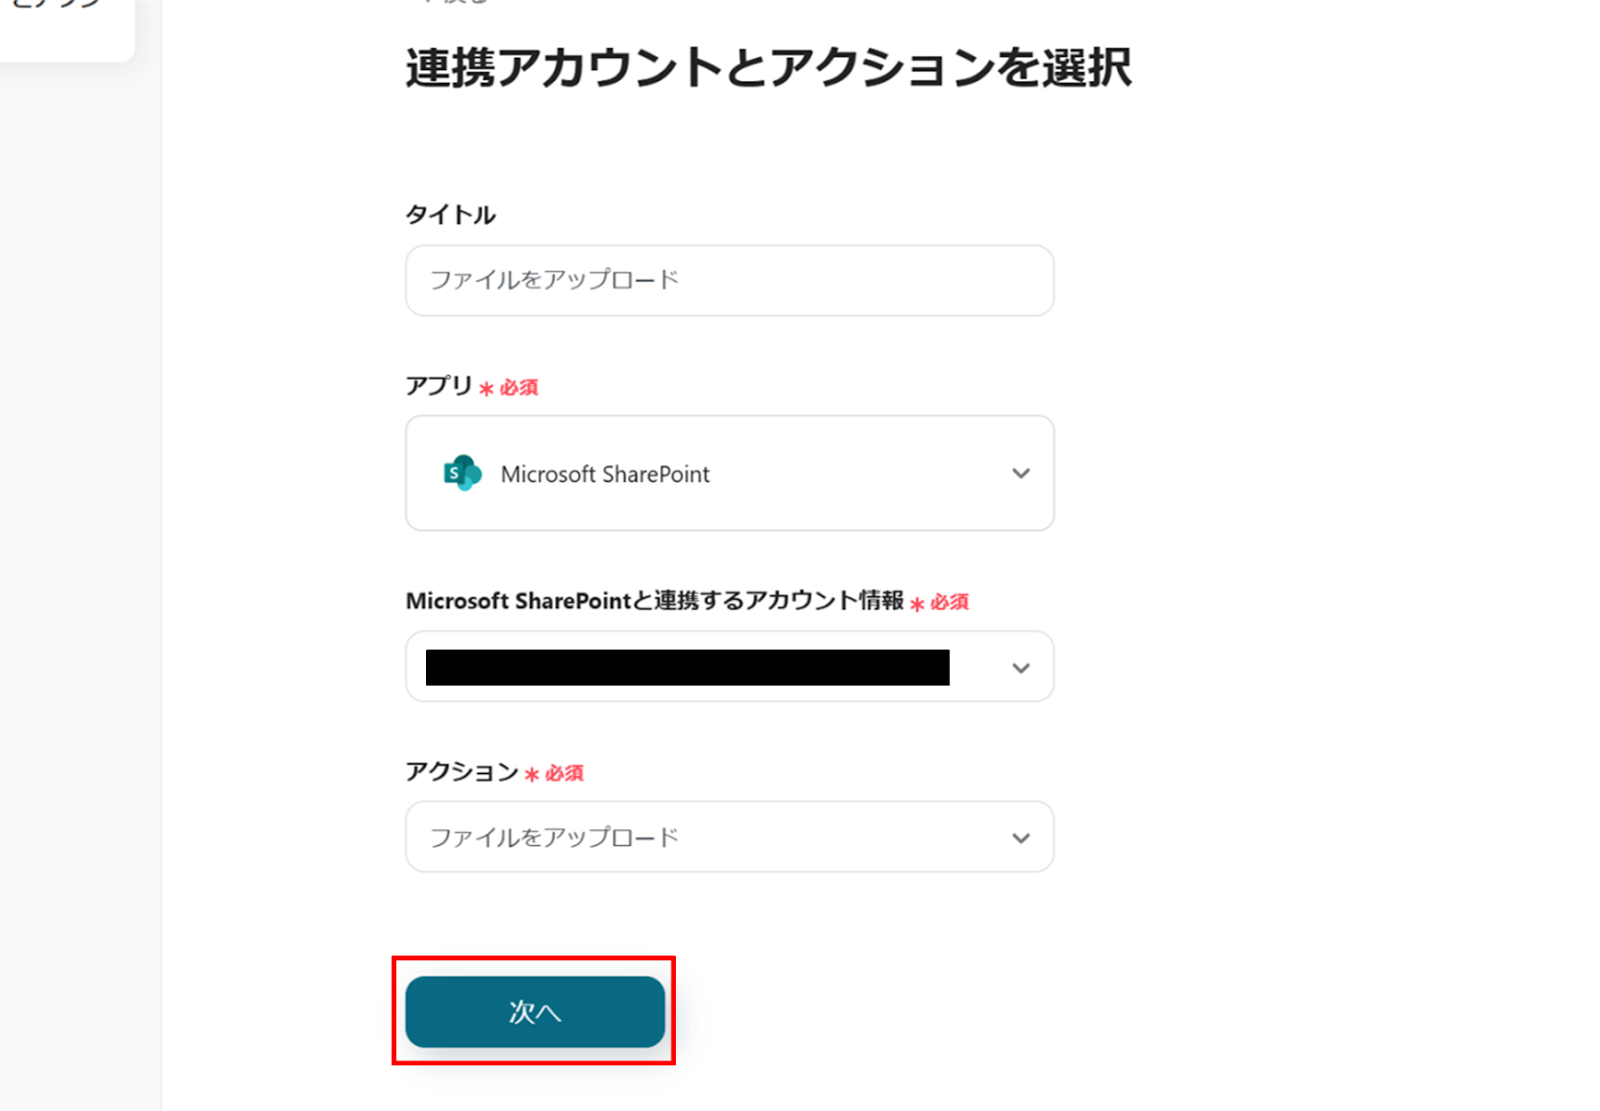
Task: Click the アプリ field label
Action: coord(439,386)
